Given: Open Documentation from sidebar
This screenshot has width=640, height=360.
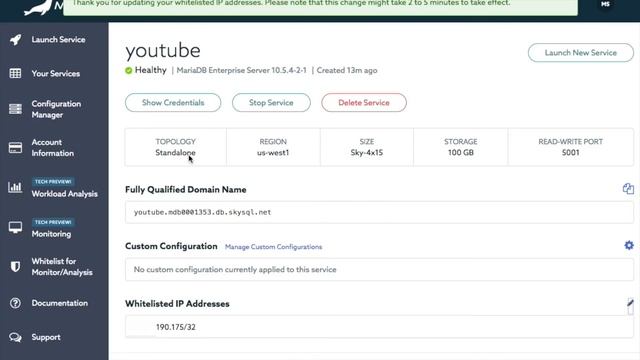Looking at the screenshot, I should coord(60,303).
